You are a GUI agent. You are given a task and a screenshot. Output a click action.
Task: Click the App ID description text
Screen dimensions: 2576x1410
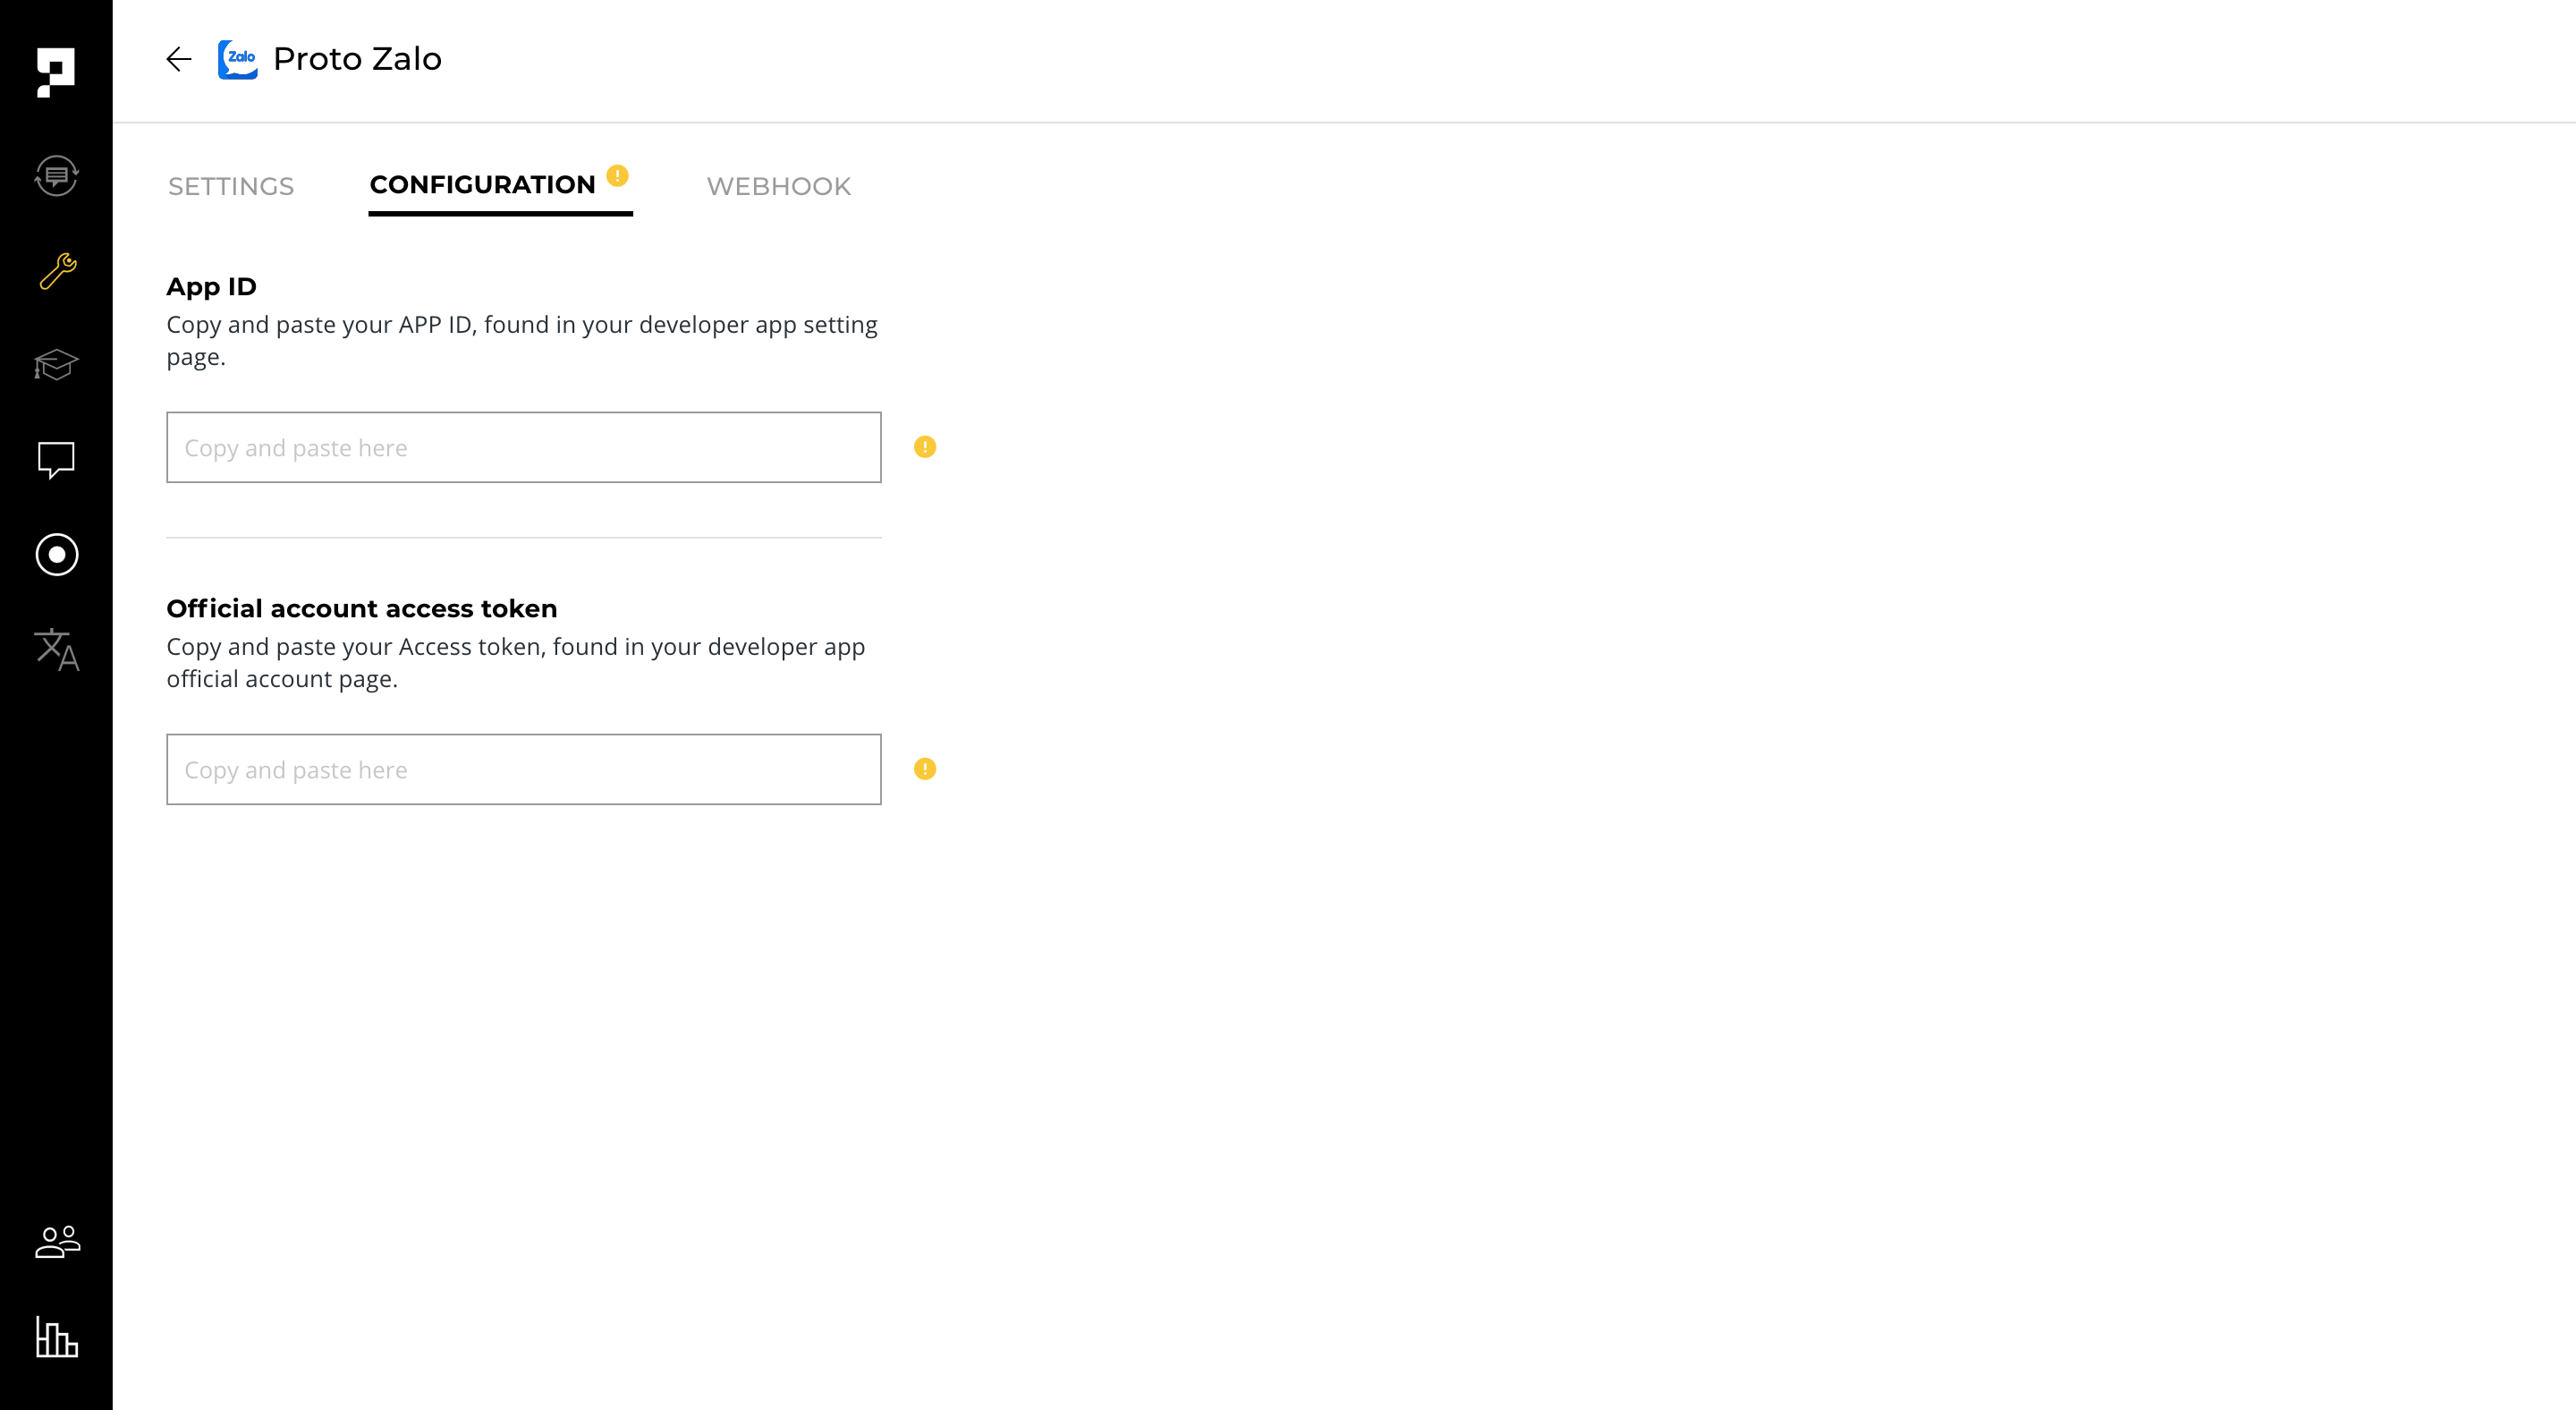pyautogui.click(x=522, y=341)
